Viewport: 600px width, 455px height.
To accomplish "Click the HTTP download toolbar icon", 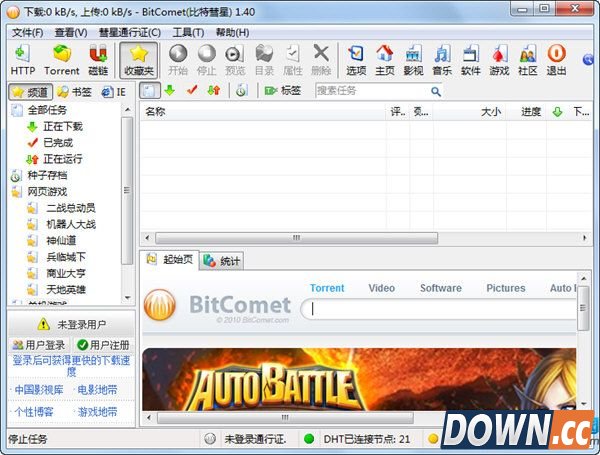I will pyautogui.click(x=22, y=59).
